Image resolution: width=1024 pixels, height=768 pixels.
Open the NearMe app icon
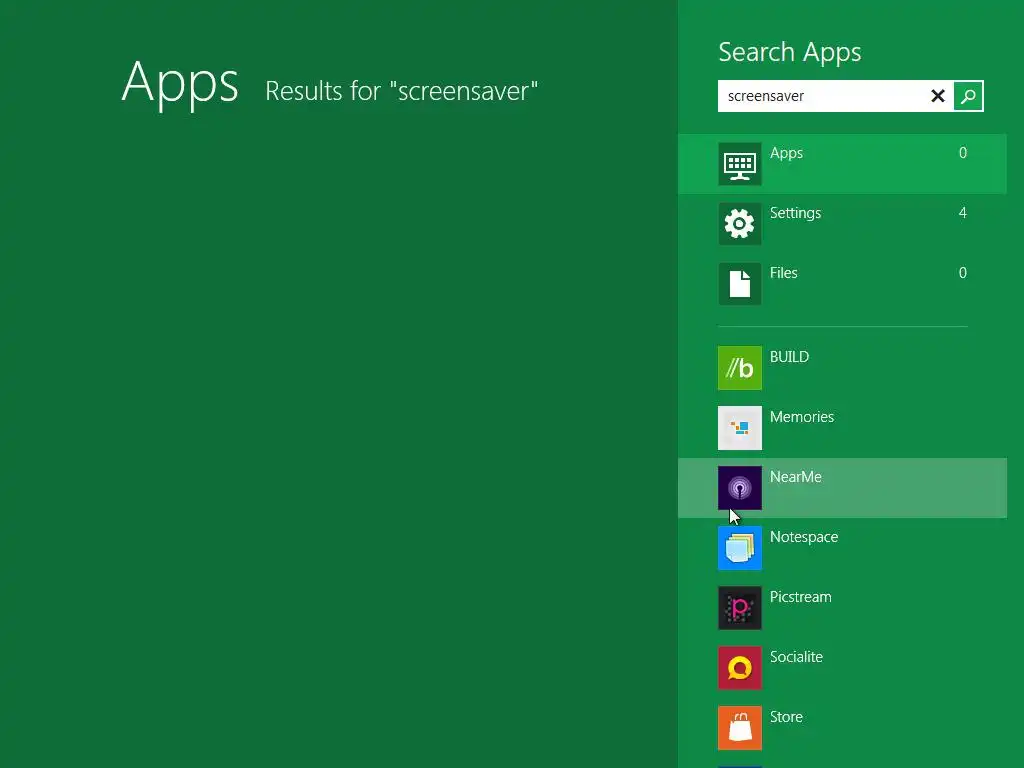coord(739,488)
